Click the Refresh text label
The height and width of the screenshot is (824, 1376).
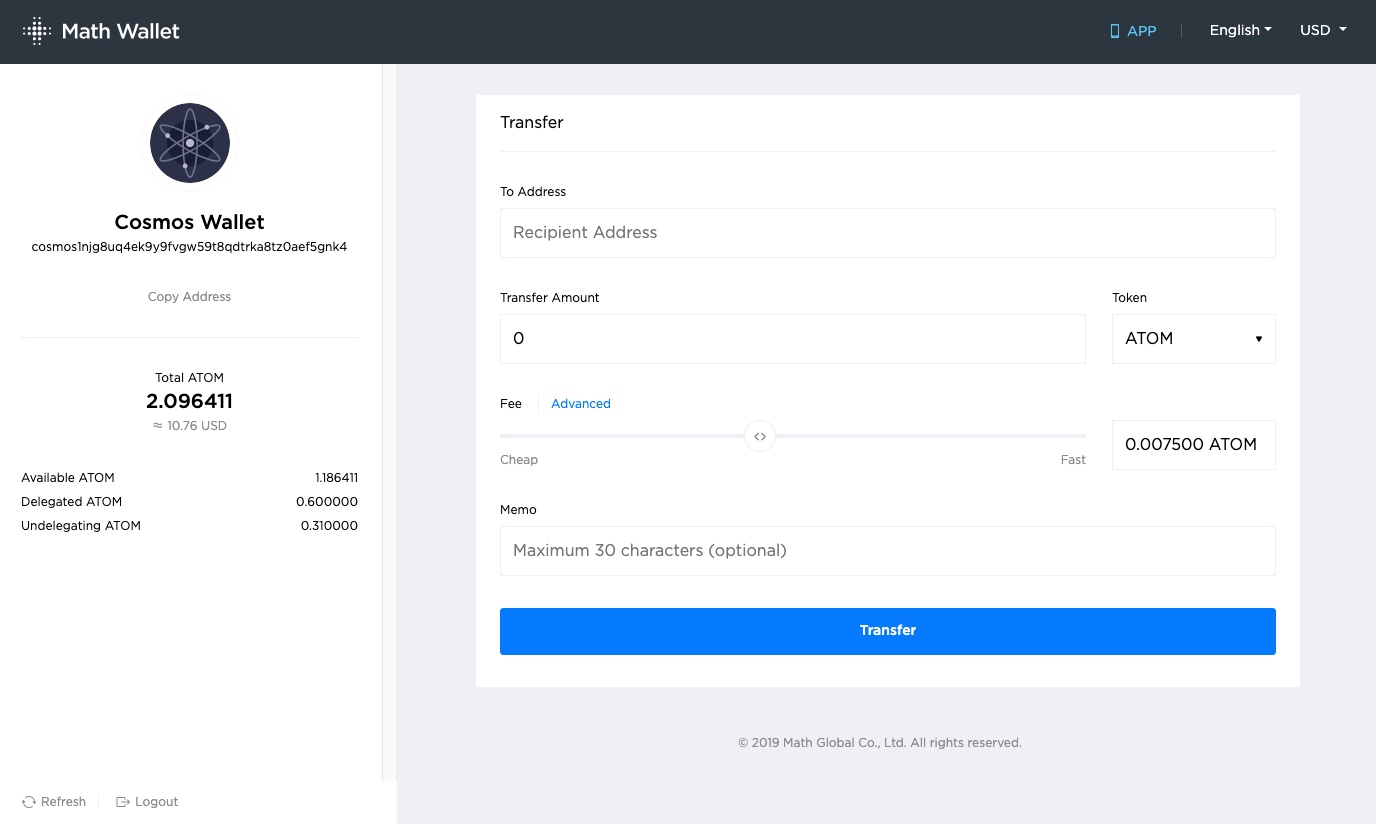pyautogui.click(x=63, y=802)
